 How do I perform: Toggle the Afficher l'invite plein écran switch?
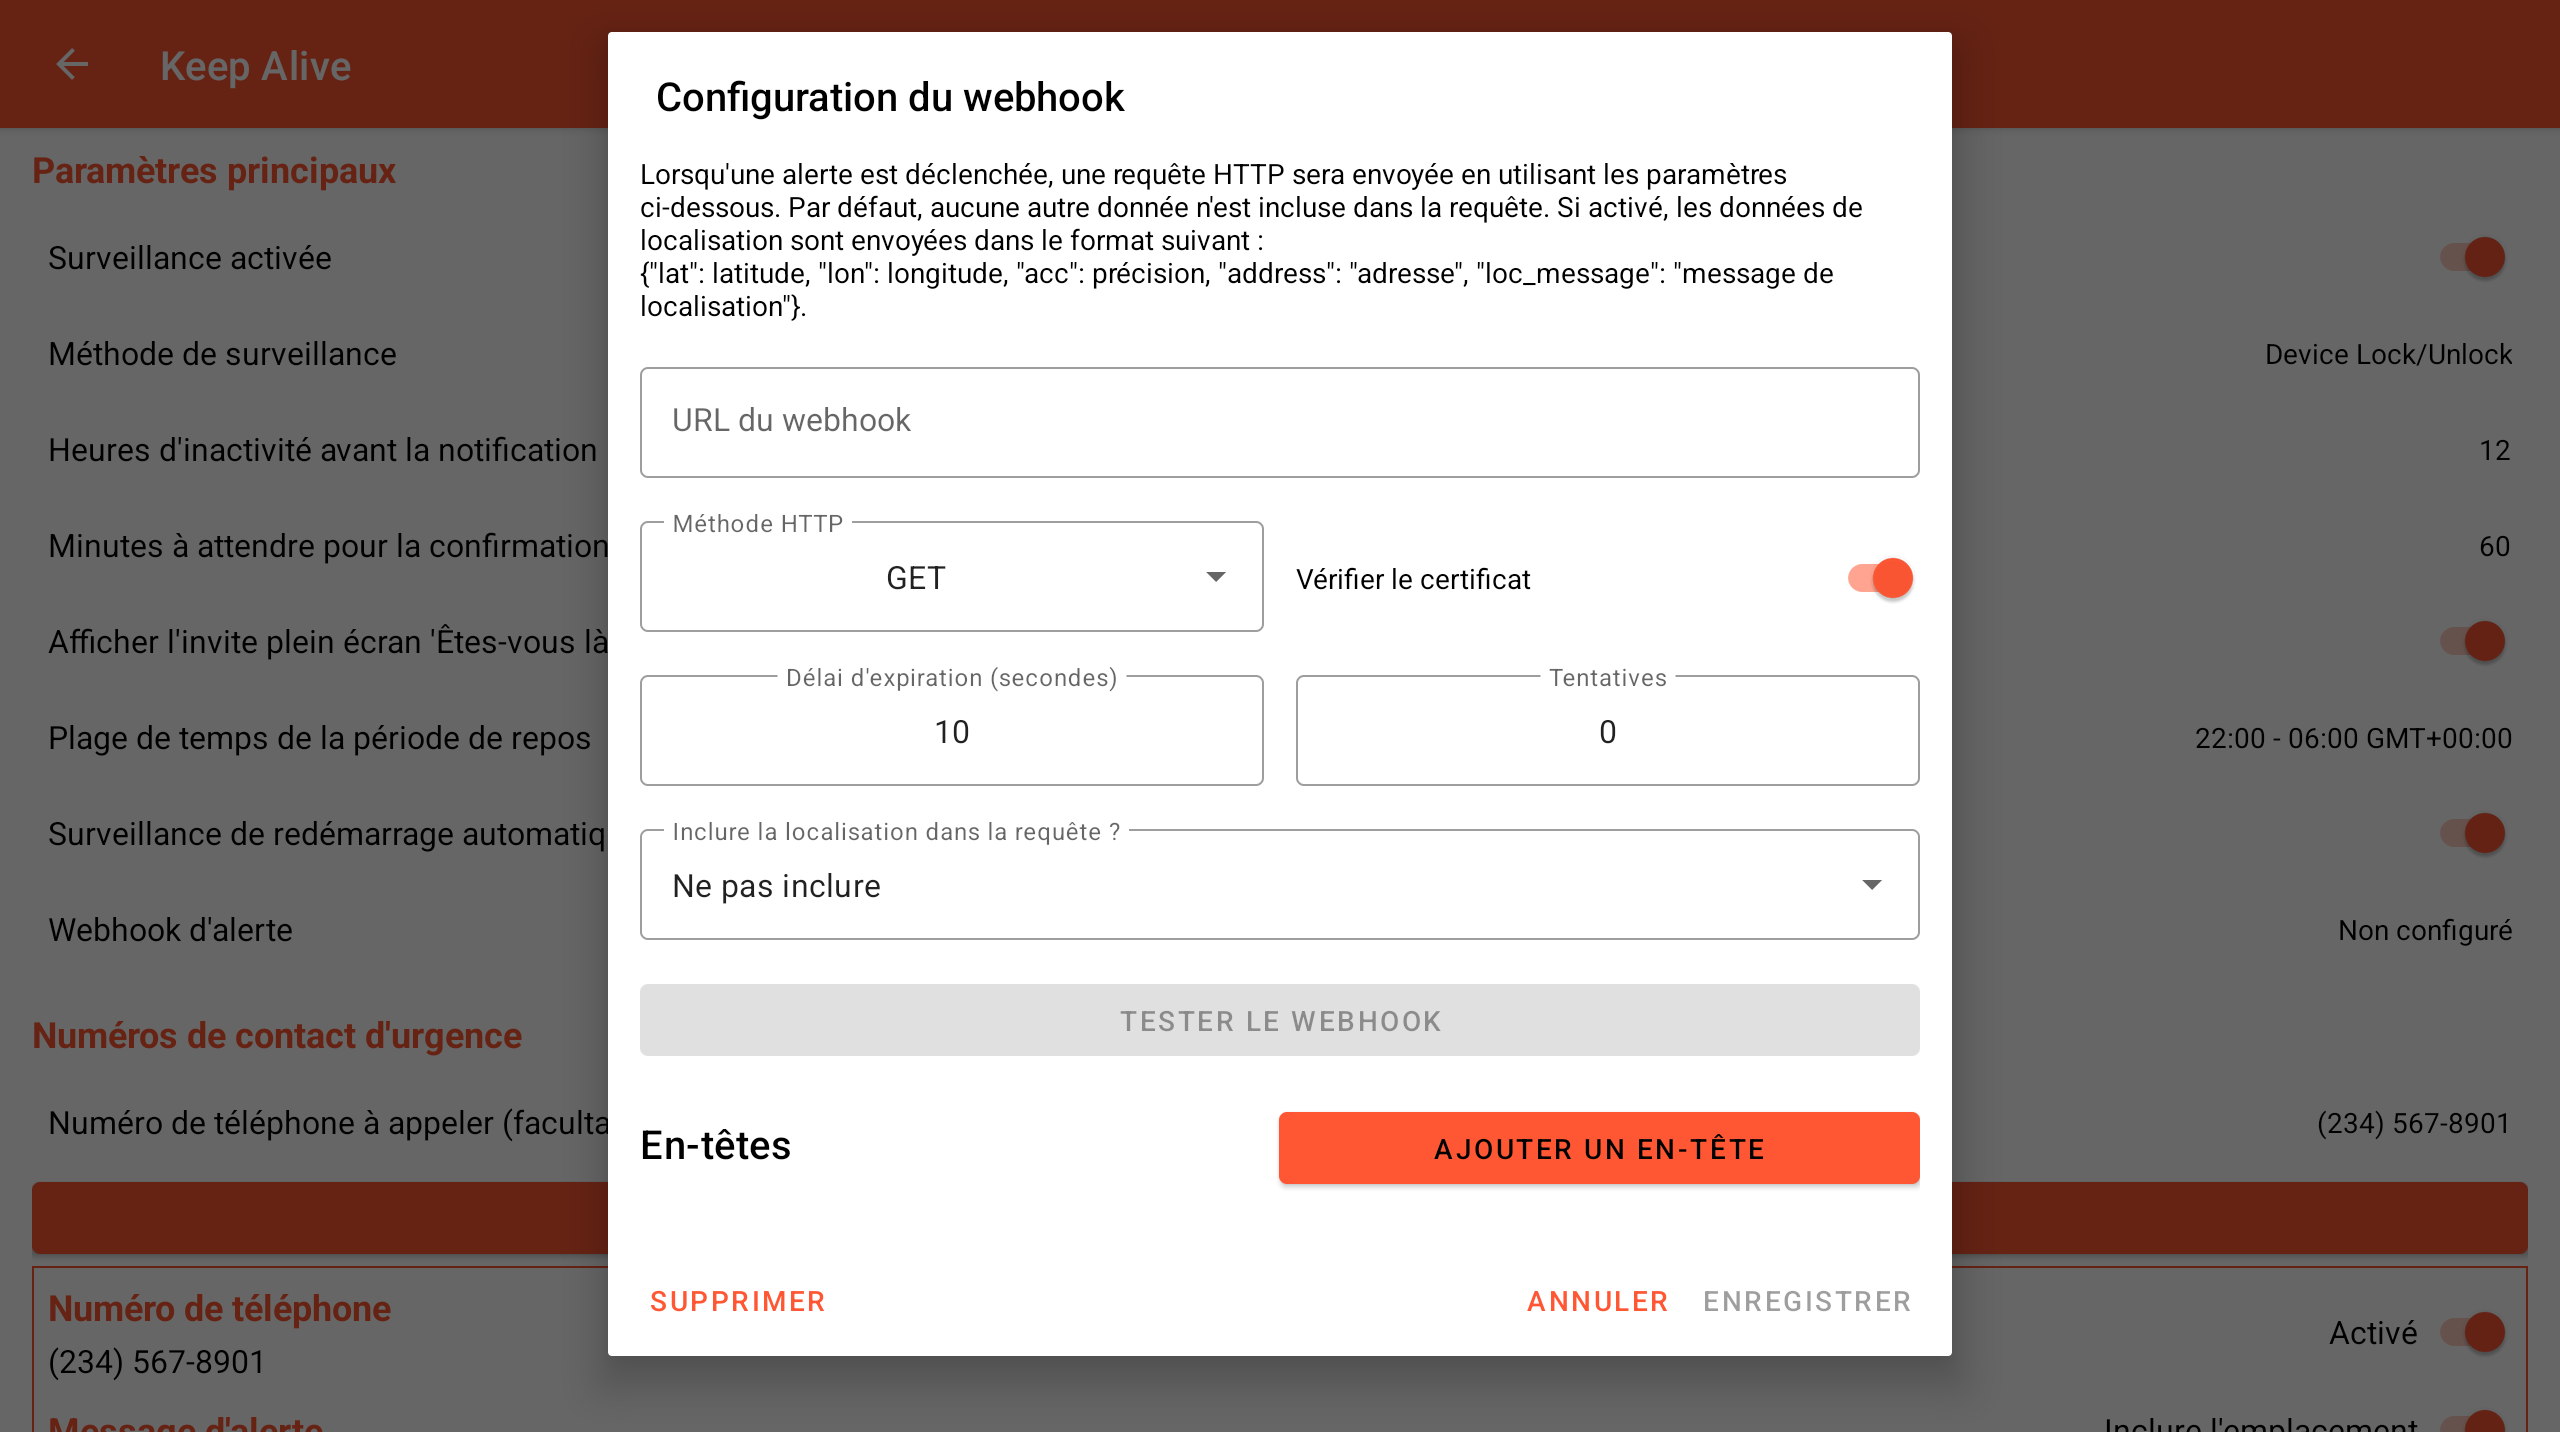(x=2472, y=641)
